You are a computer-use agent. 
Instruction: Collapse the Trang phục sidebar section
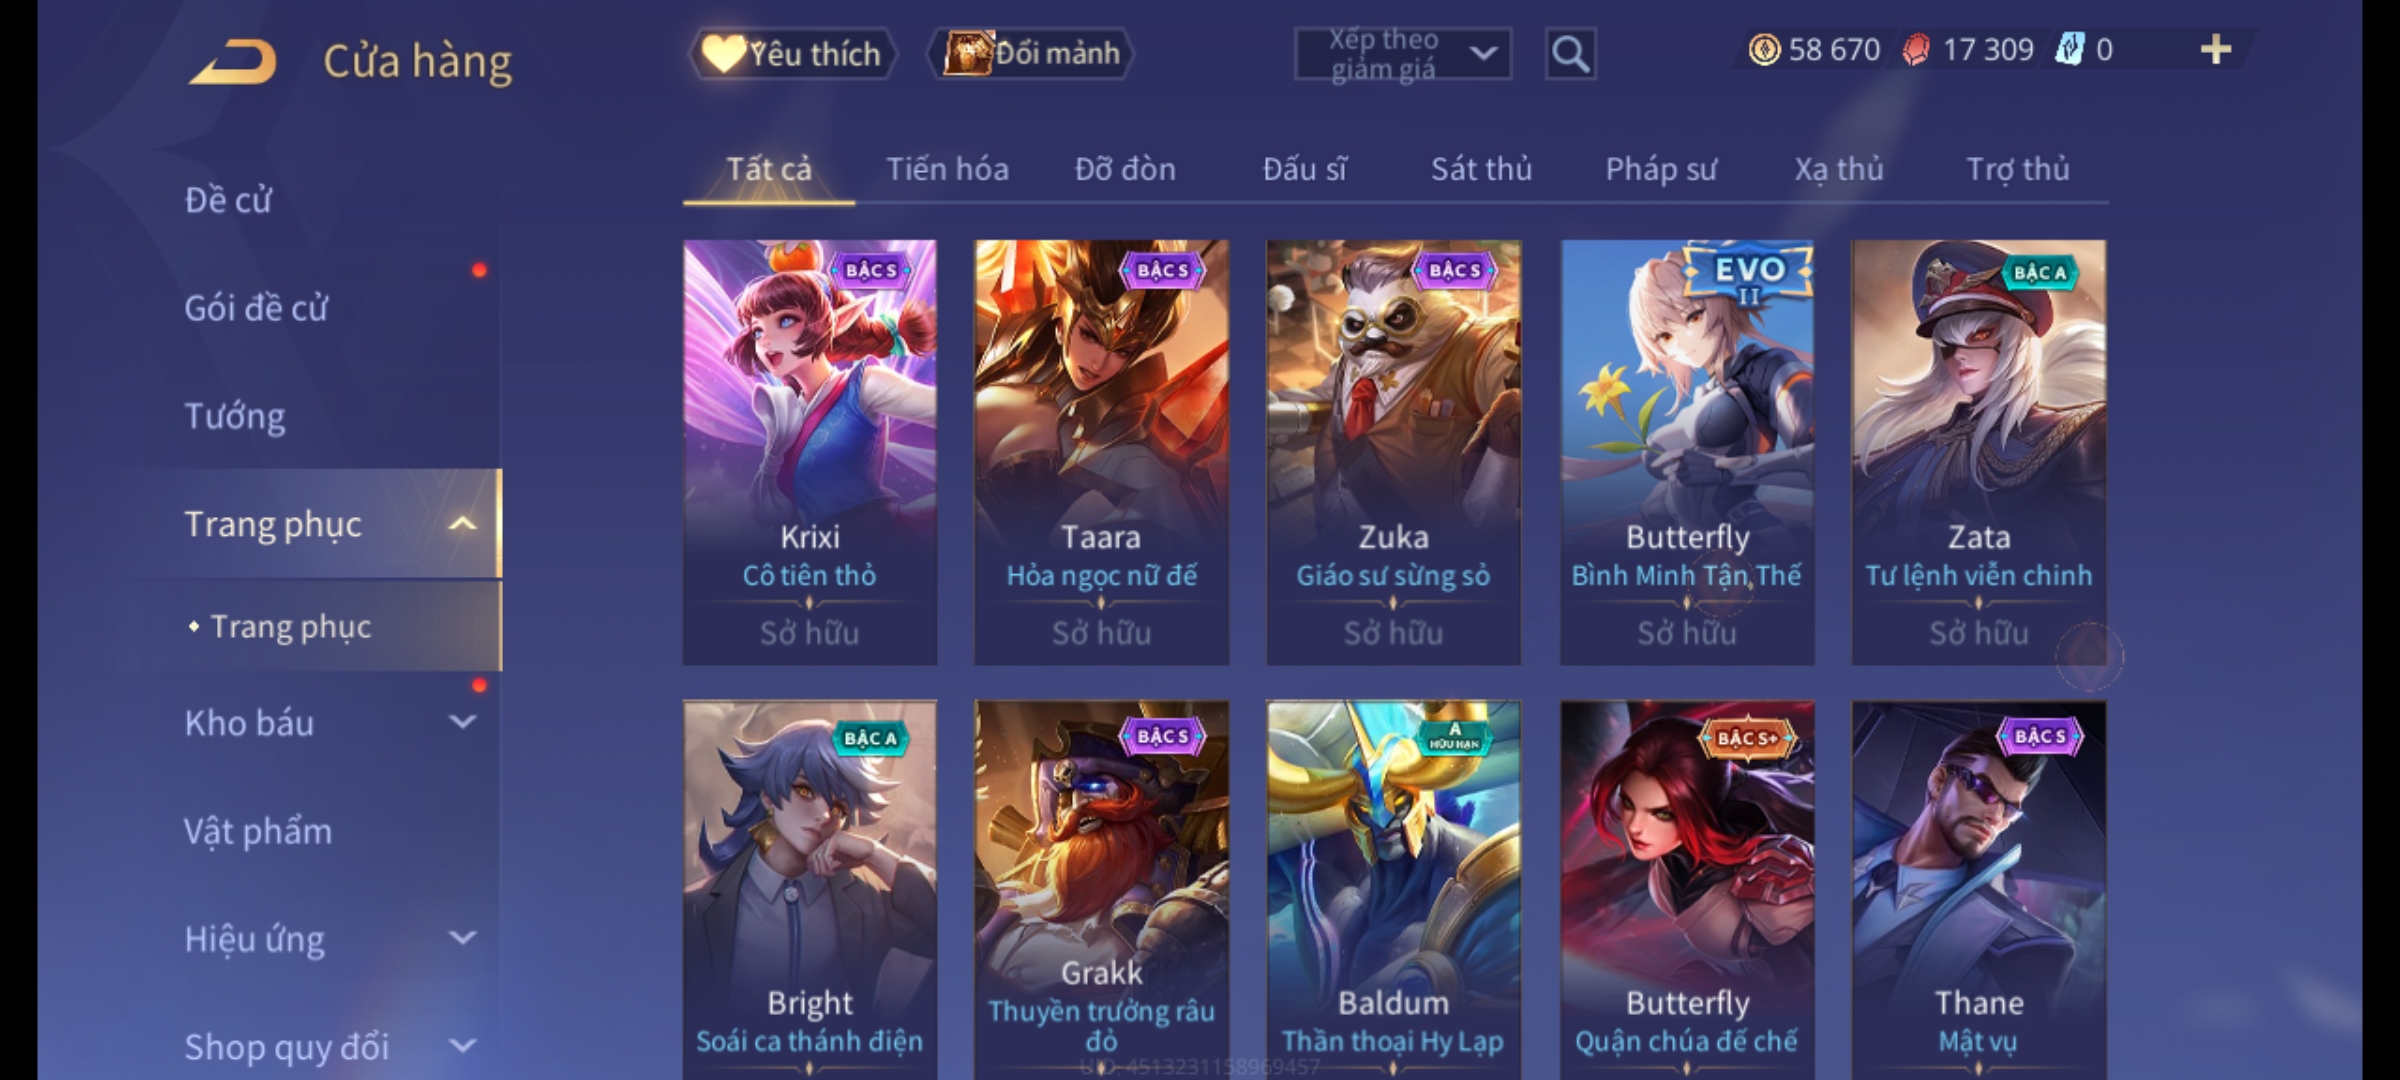pyautogui.click(x=462, y=524)
